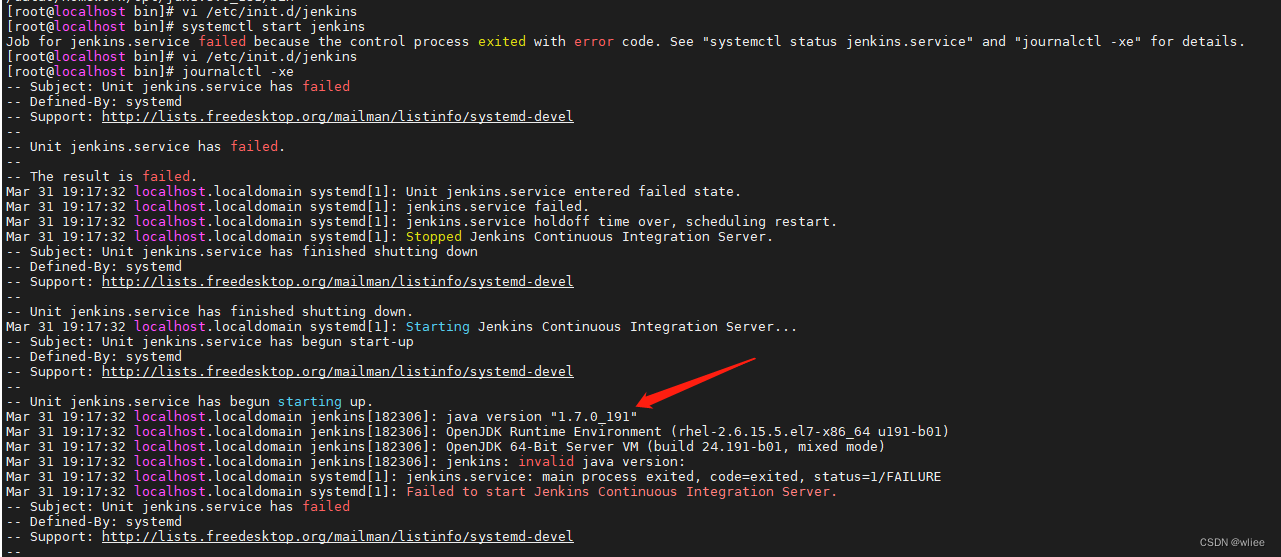Screen dimensions: 1281x557
Task: Click '(rhel-2.6.15.5.el7-x86_64 u191-b01)' build string
Action: pos(810,431)
